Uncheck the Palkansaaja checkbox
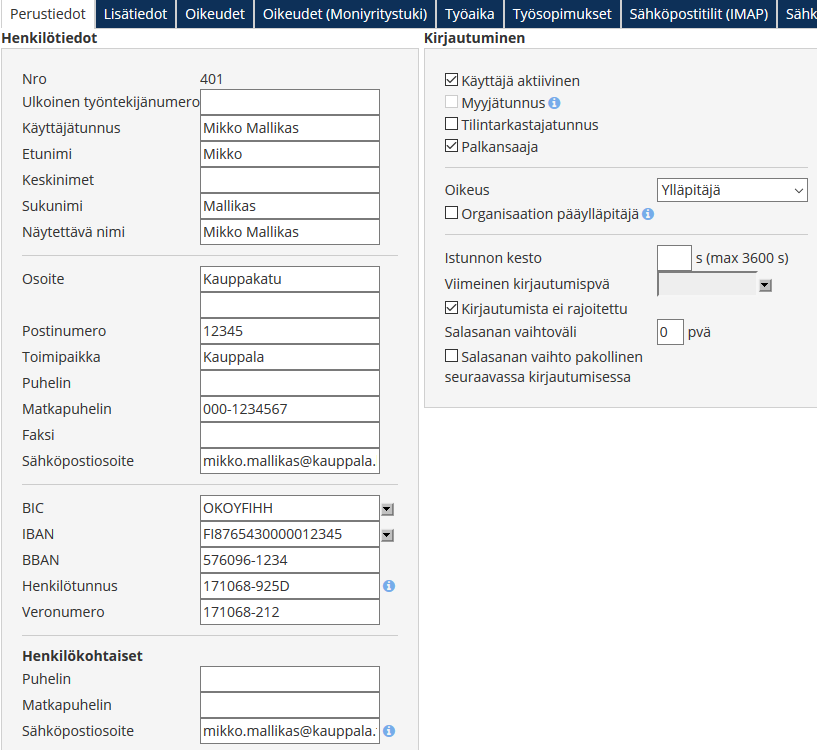Screen dimensions: 817x750 tap(452, 147)
